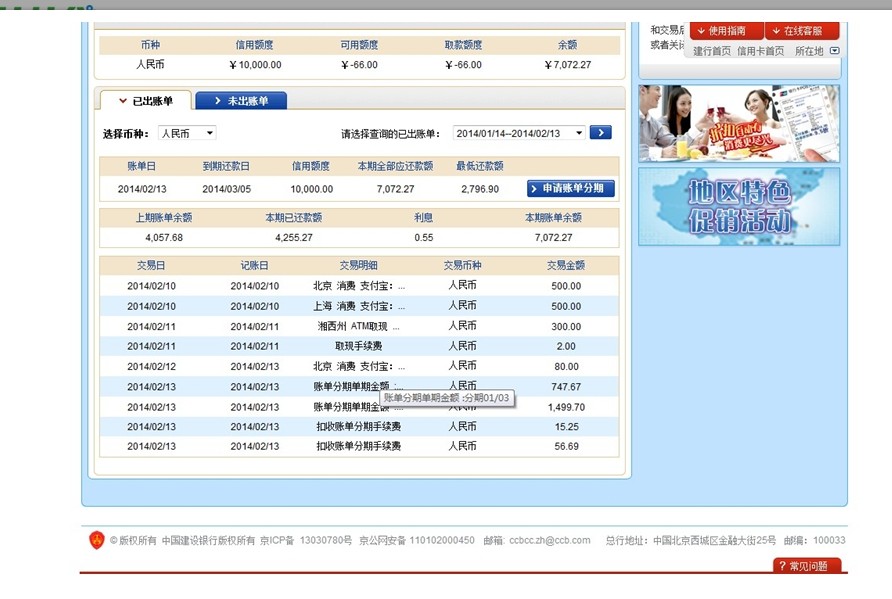The image size is (892, 599).
Task: Switch to the 未出账单 tab
Action: [241, 101]
